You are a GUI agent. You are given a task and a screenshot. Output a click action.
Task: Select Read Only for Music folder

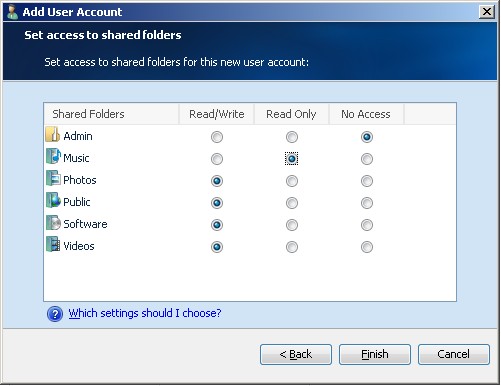pyautogui.click(x=292, y=159)
